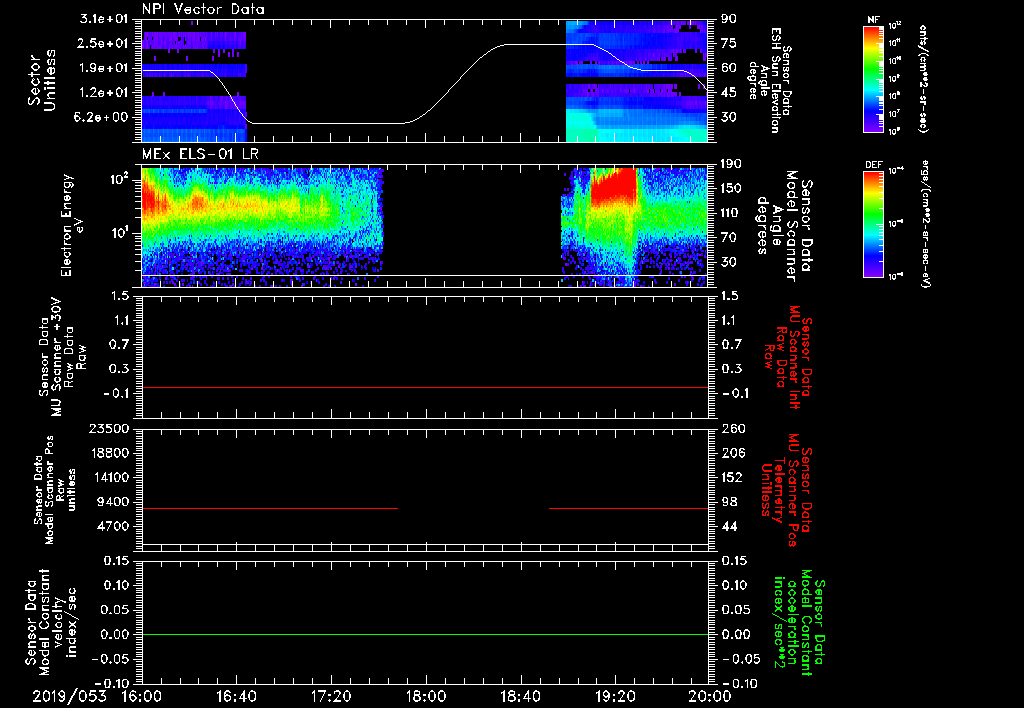Select the 19:20 time axis label
This screenshot has height=708, width=1024.
615,696
